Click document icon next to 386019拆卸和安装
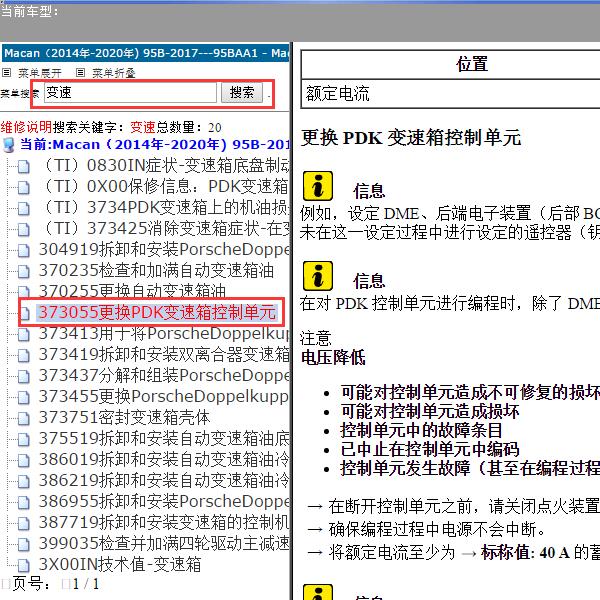The height and width of the screenshot is (600, 600). click(x=24, y=461)
